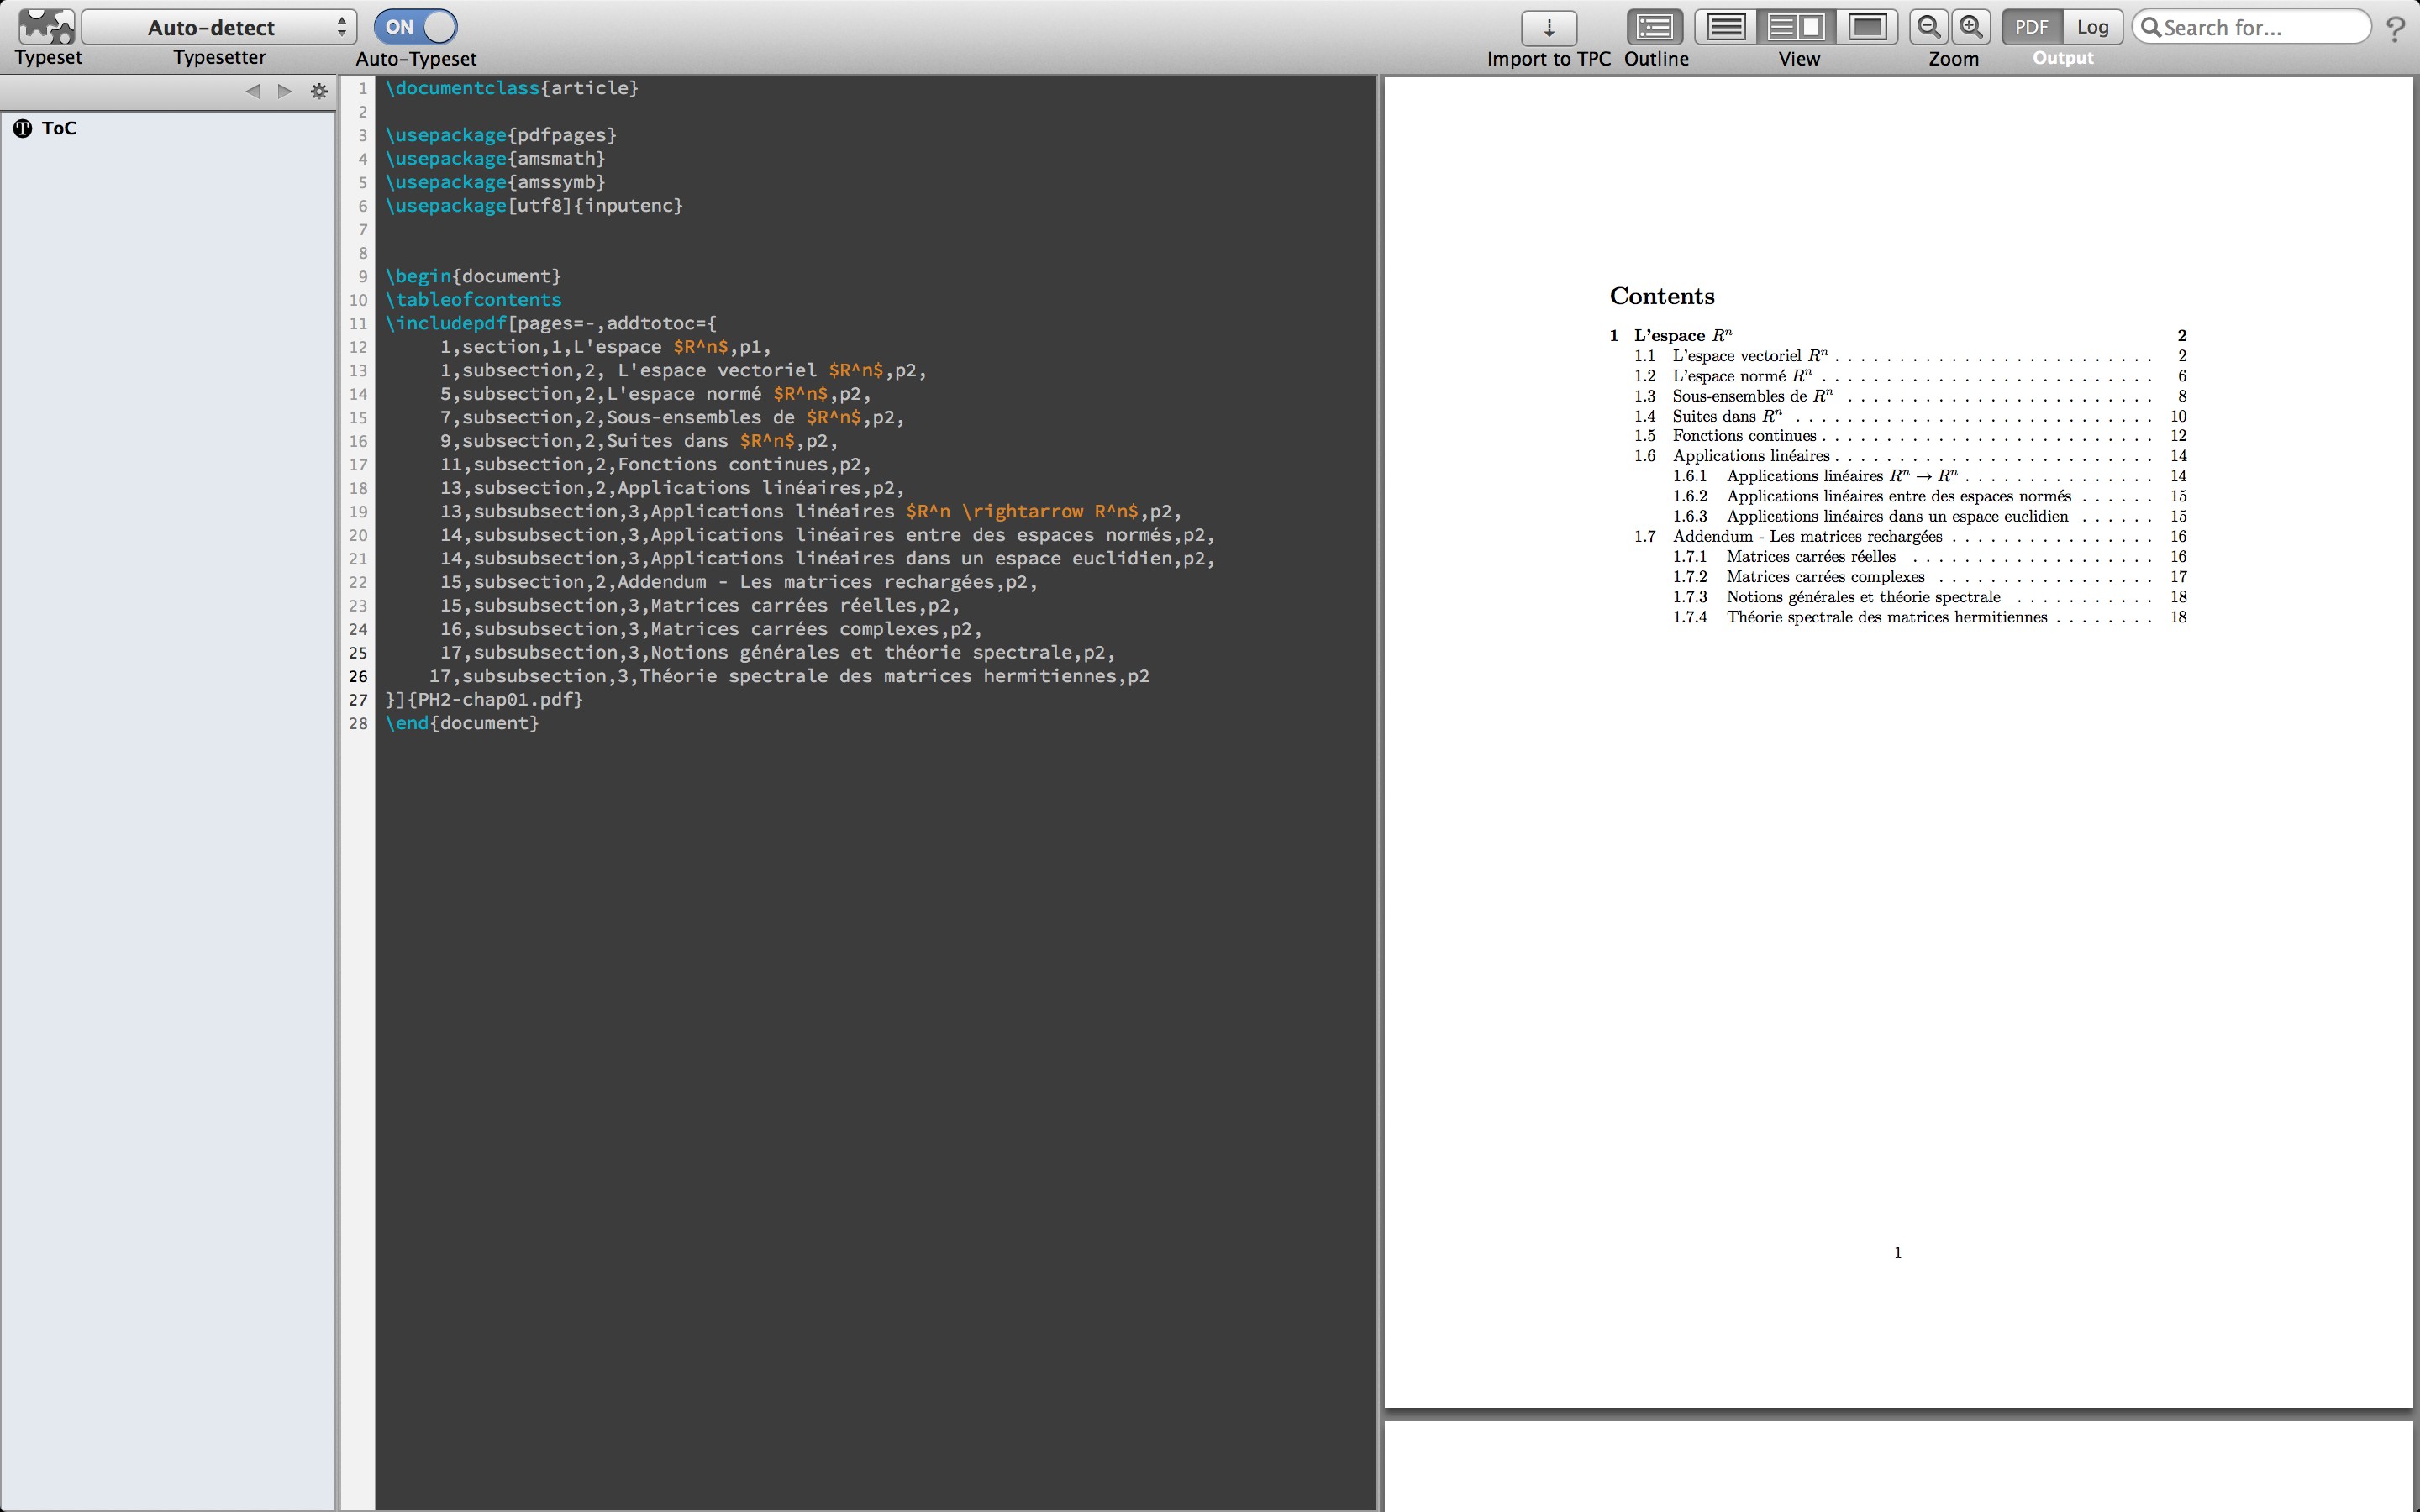Click on \begin{document} line

473,276
